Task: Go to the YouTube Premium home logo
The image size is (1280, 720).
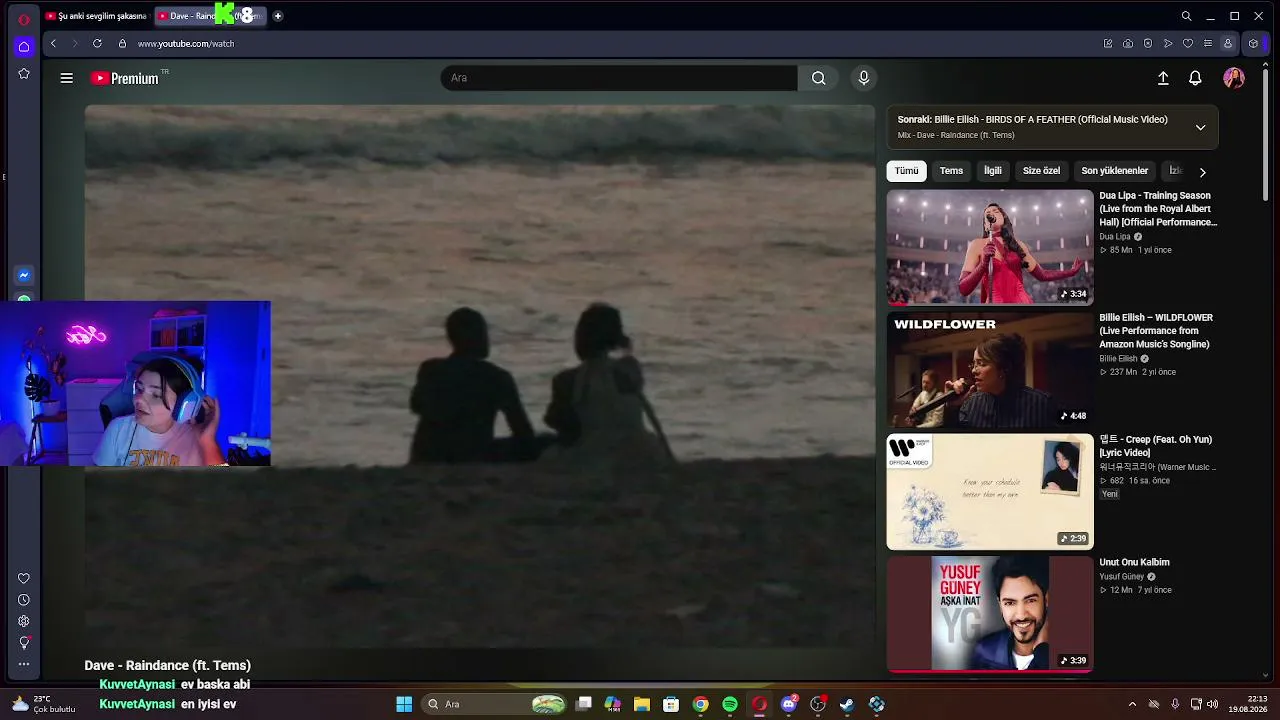Action: [x=125, y=78]
